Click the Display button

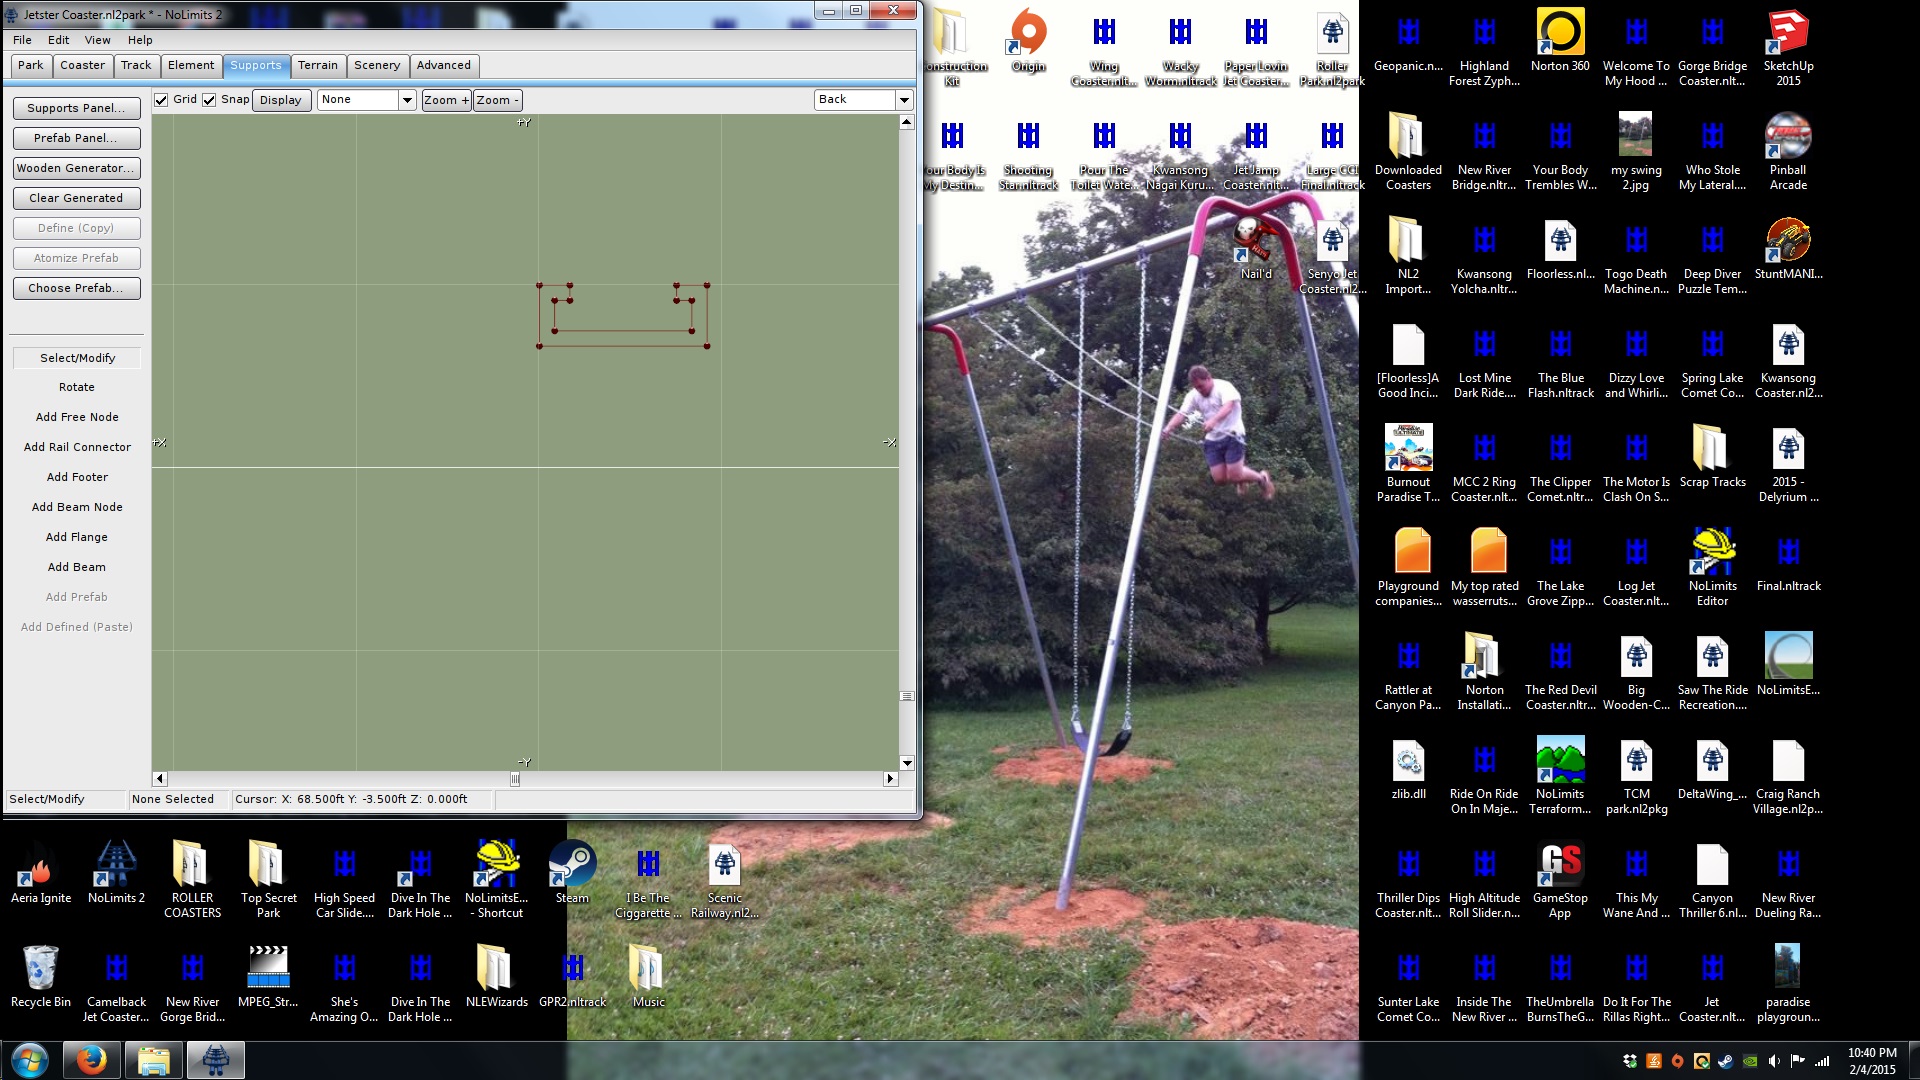pos(280,100)
